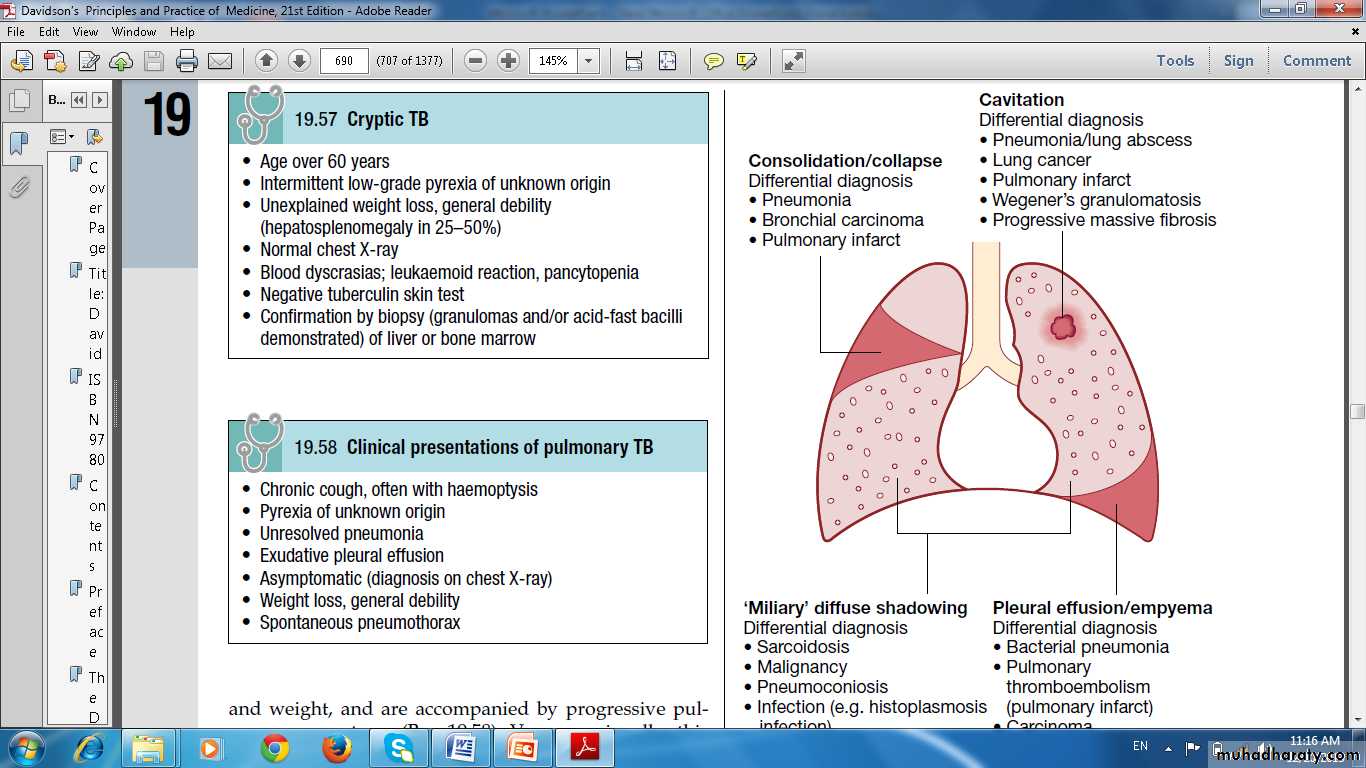The image size is (1366, 768).
Task: Click the Print file icon
Action: click(x=186, y=61)
